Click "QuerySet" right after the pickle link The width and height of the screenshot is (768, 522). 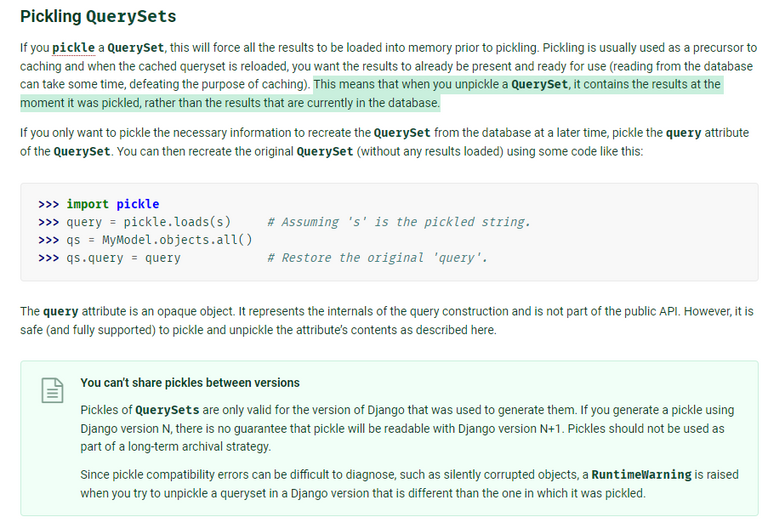[136, 47]
